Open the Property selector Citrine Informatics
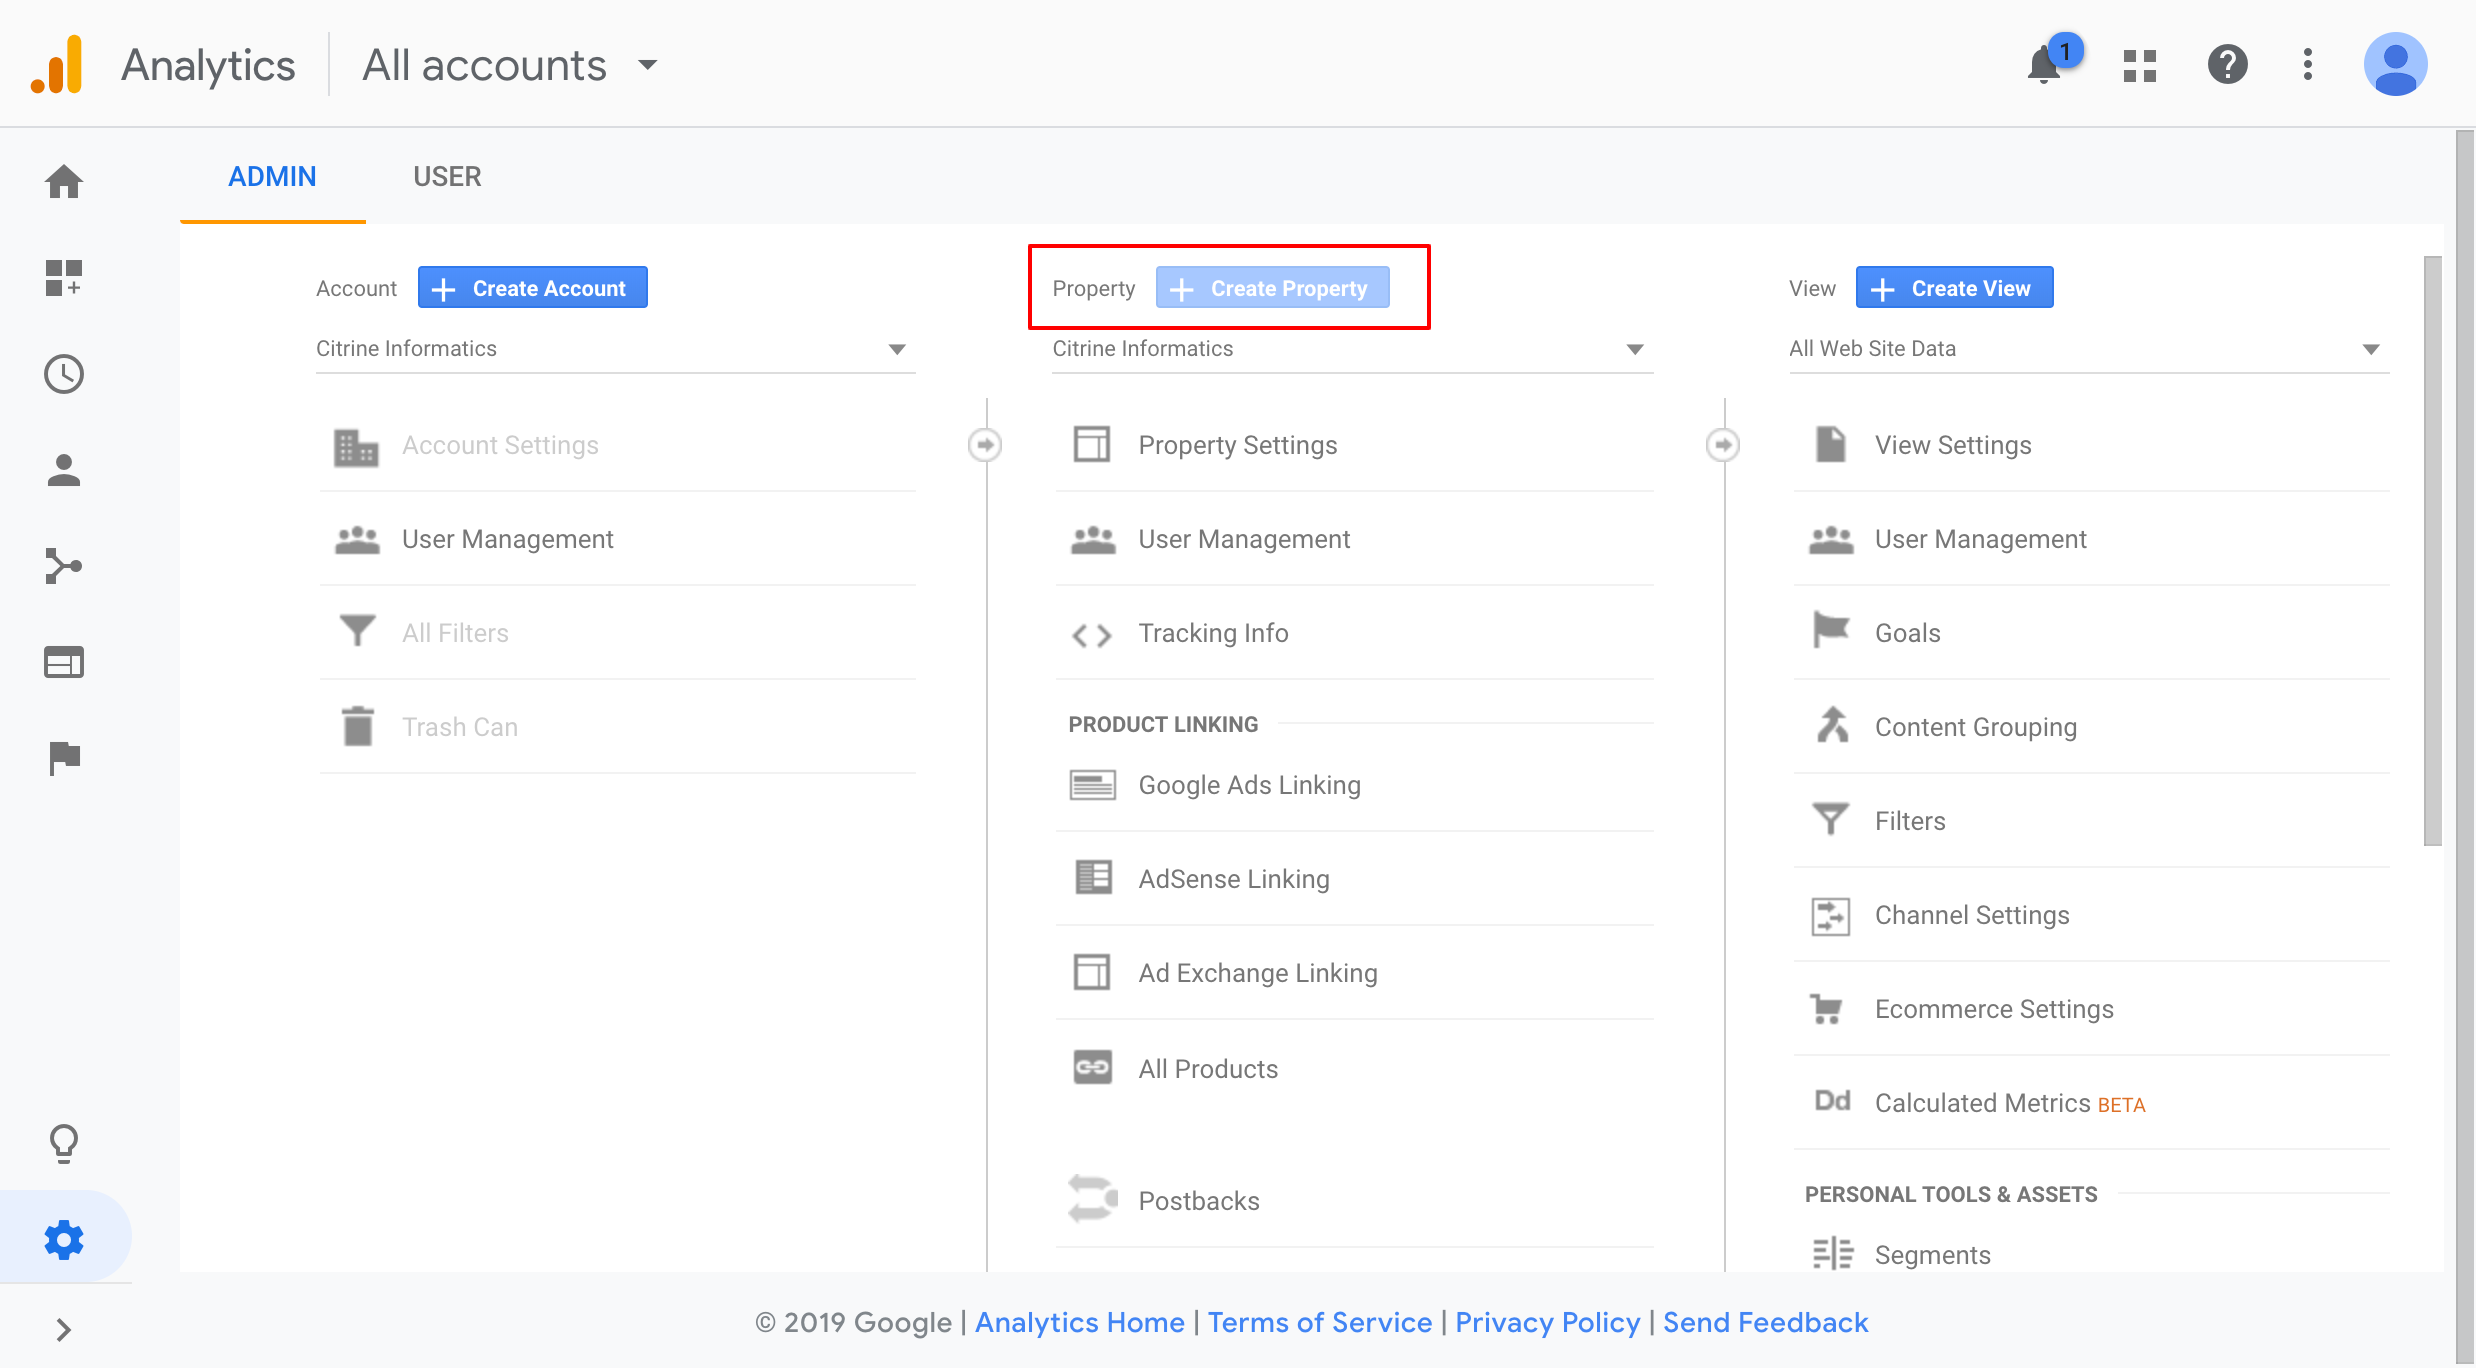Screen dimensions: 2476x1368 point(1352,349)
